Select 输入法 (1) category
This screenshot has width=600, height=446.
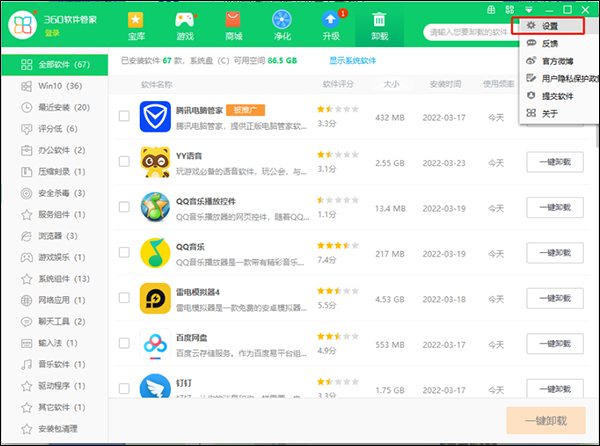55,343
